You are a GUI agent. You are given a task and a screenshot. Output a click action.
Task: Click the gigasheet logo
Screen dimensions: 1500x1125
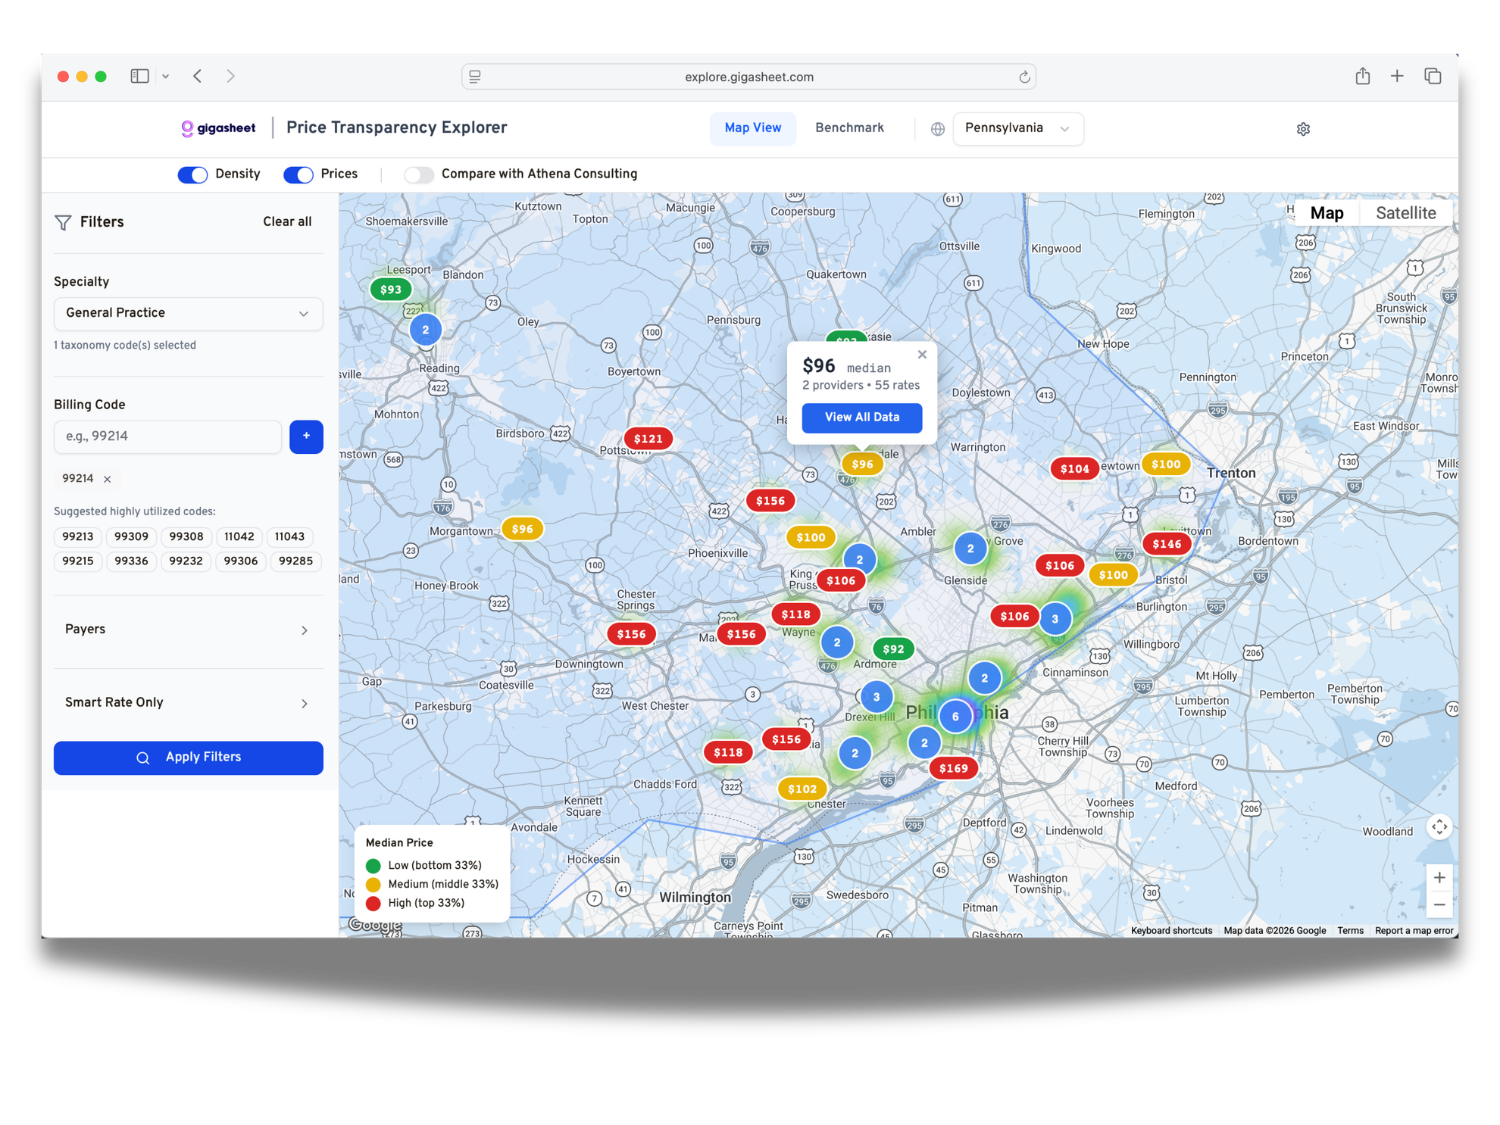pyautogui.click(x=218, y=128)
